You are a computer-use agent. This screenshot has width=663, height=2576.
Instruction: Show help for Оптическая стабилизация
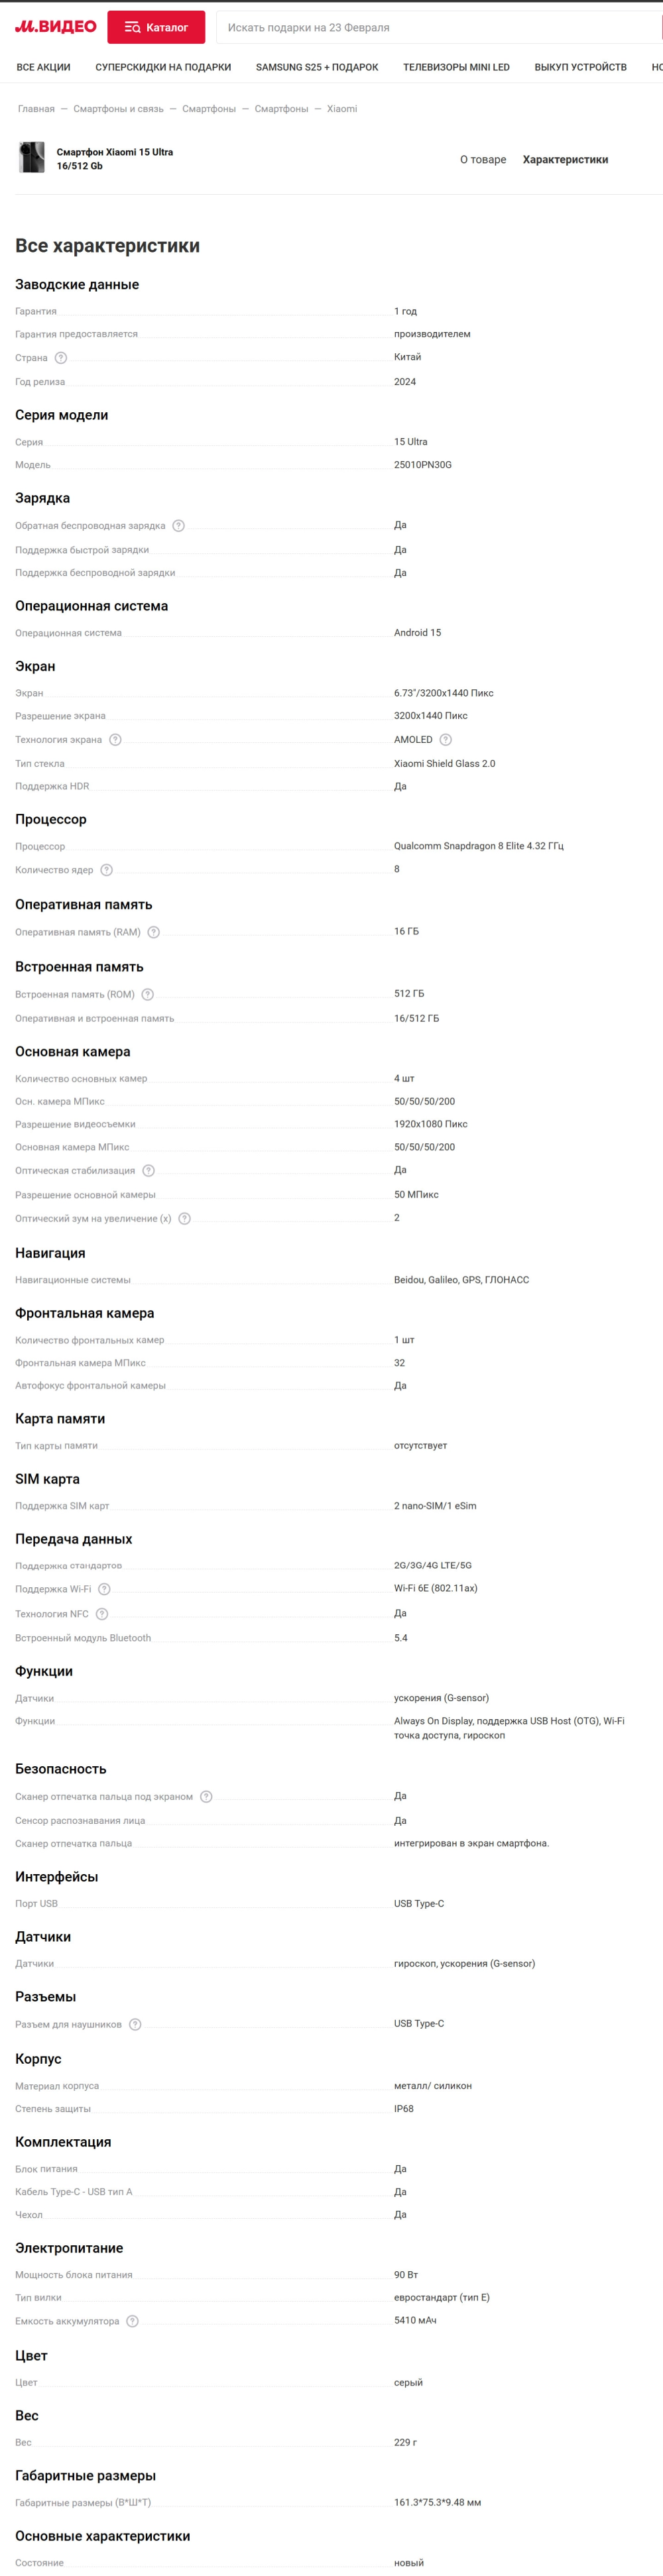(149, 1171)
